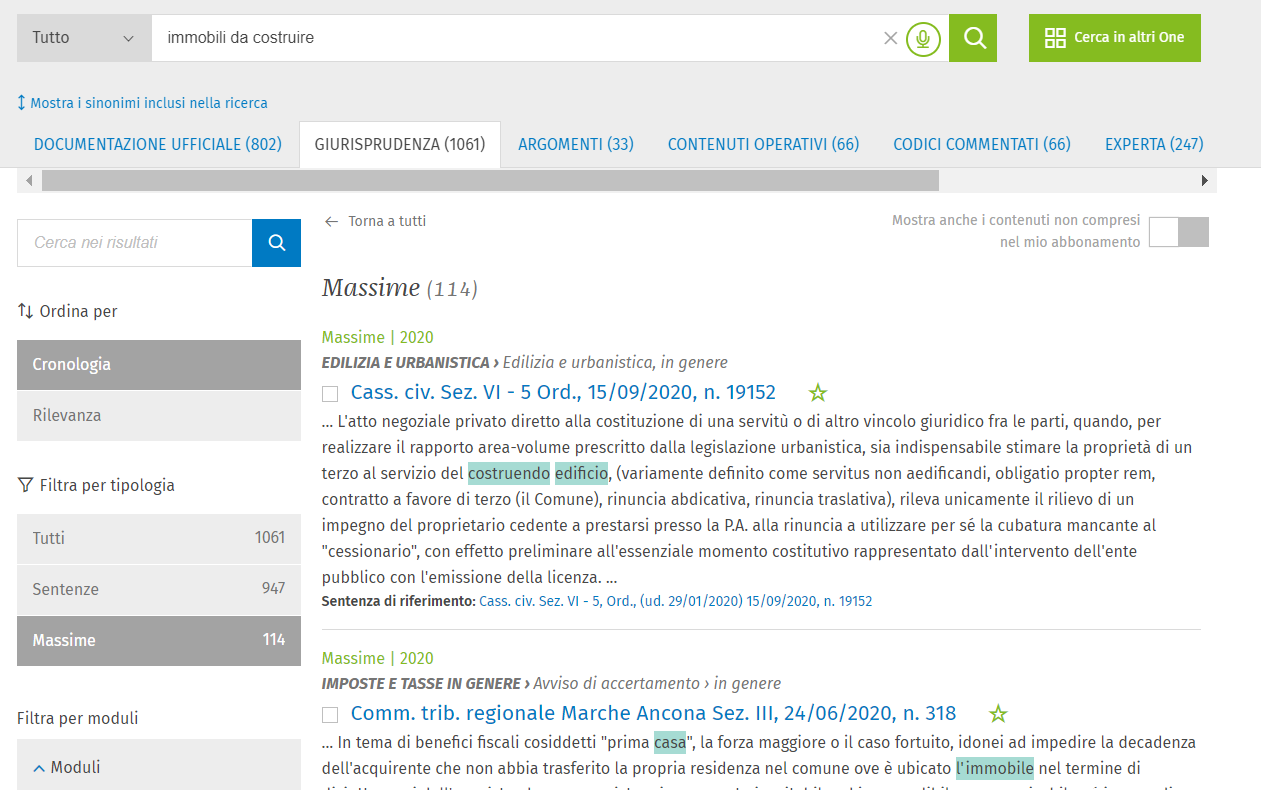Click the Cerca nei risultati input field
1261x790 pixels.
tap(134, 243)
